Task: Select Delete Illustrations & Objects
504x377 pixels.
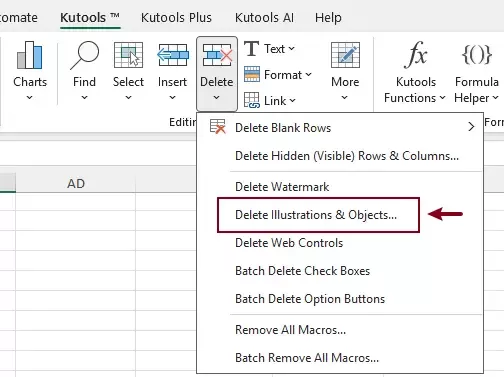Action: click(x=340, y=215)
